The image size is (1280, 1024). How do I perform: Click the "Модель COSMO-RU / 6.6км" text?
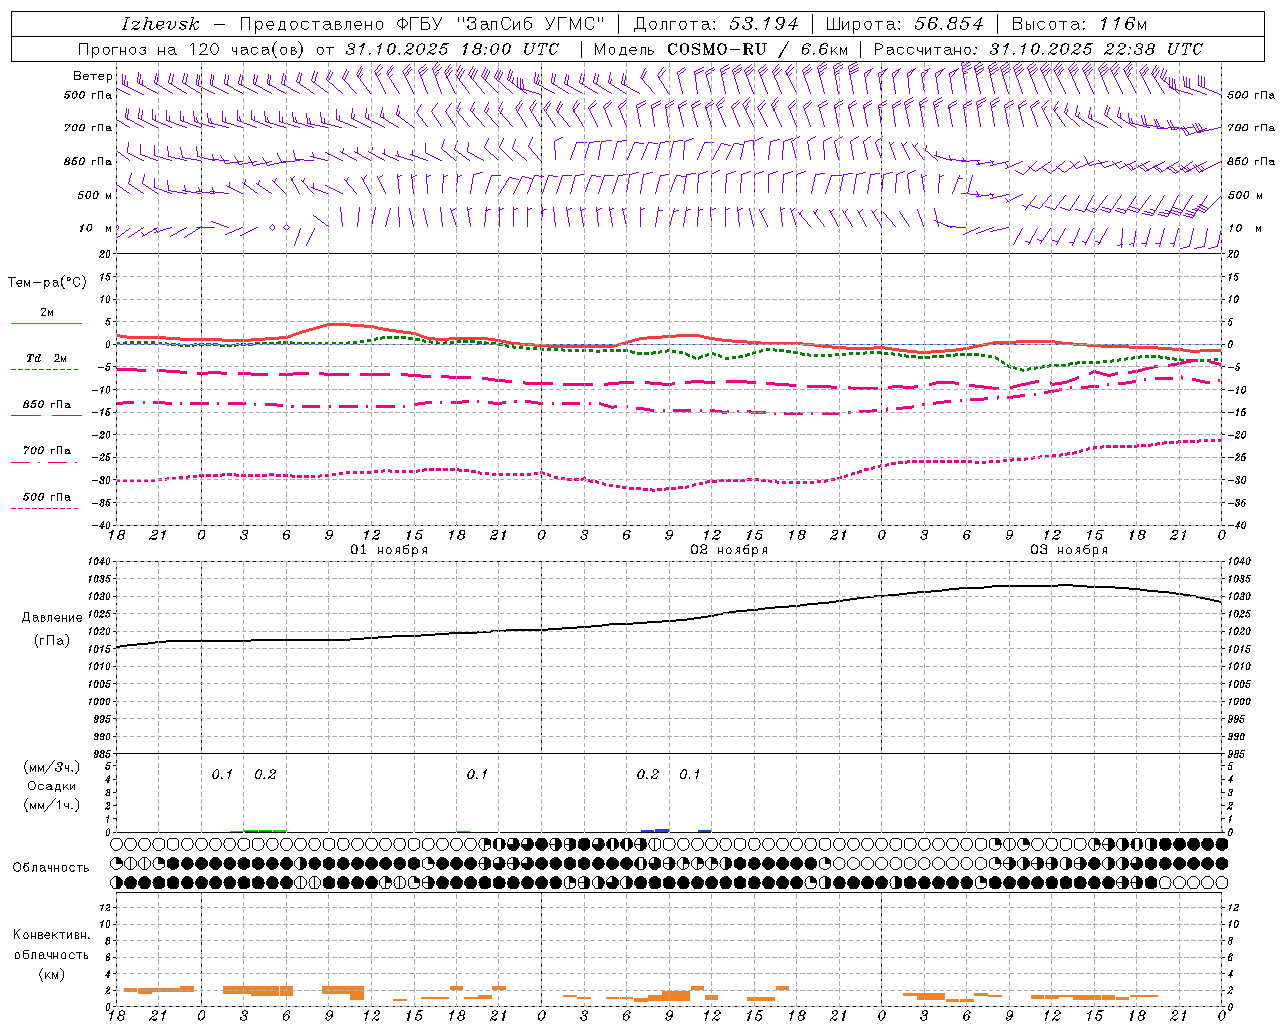pyautogui.click(x=720, y=49)
